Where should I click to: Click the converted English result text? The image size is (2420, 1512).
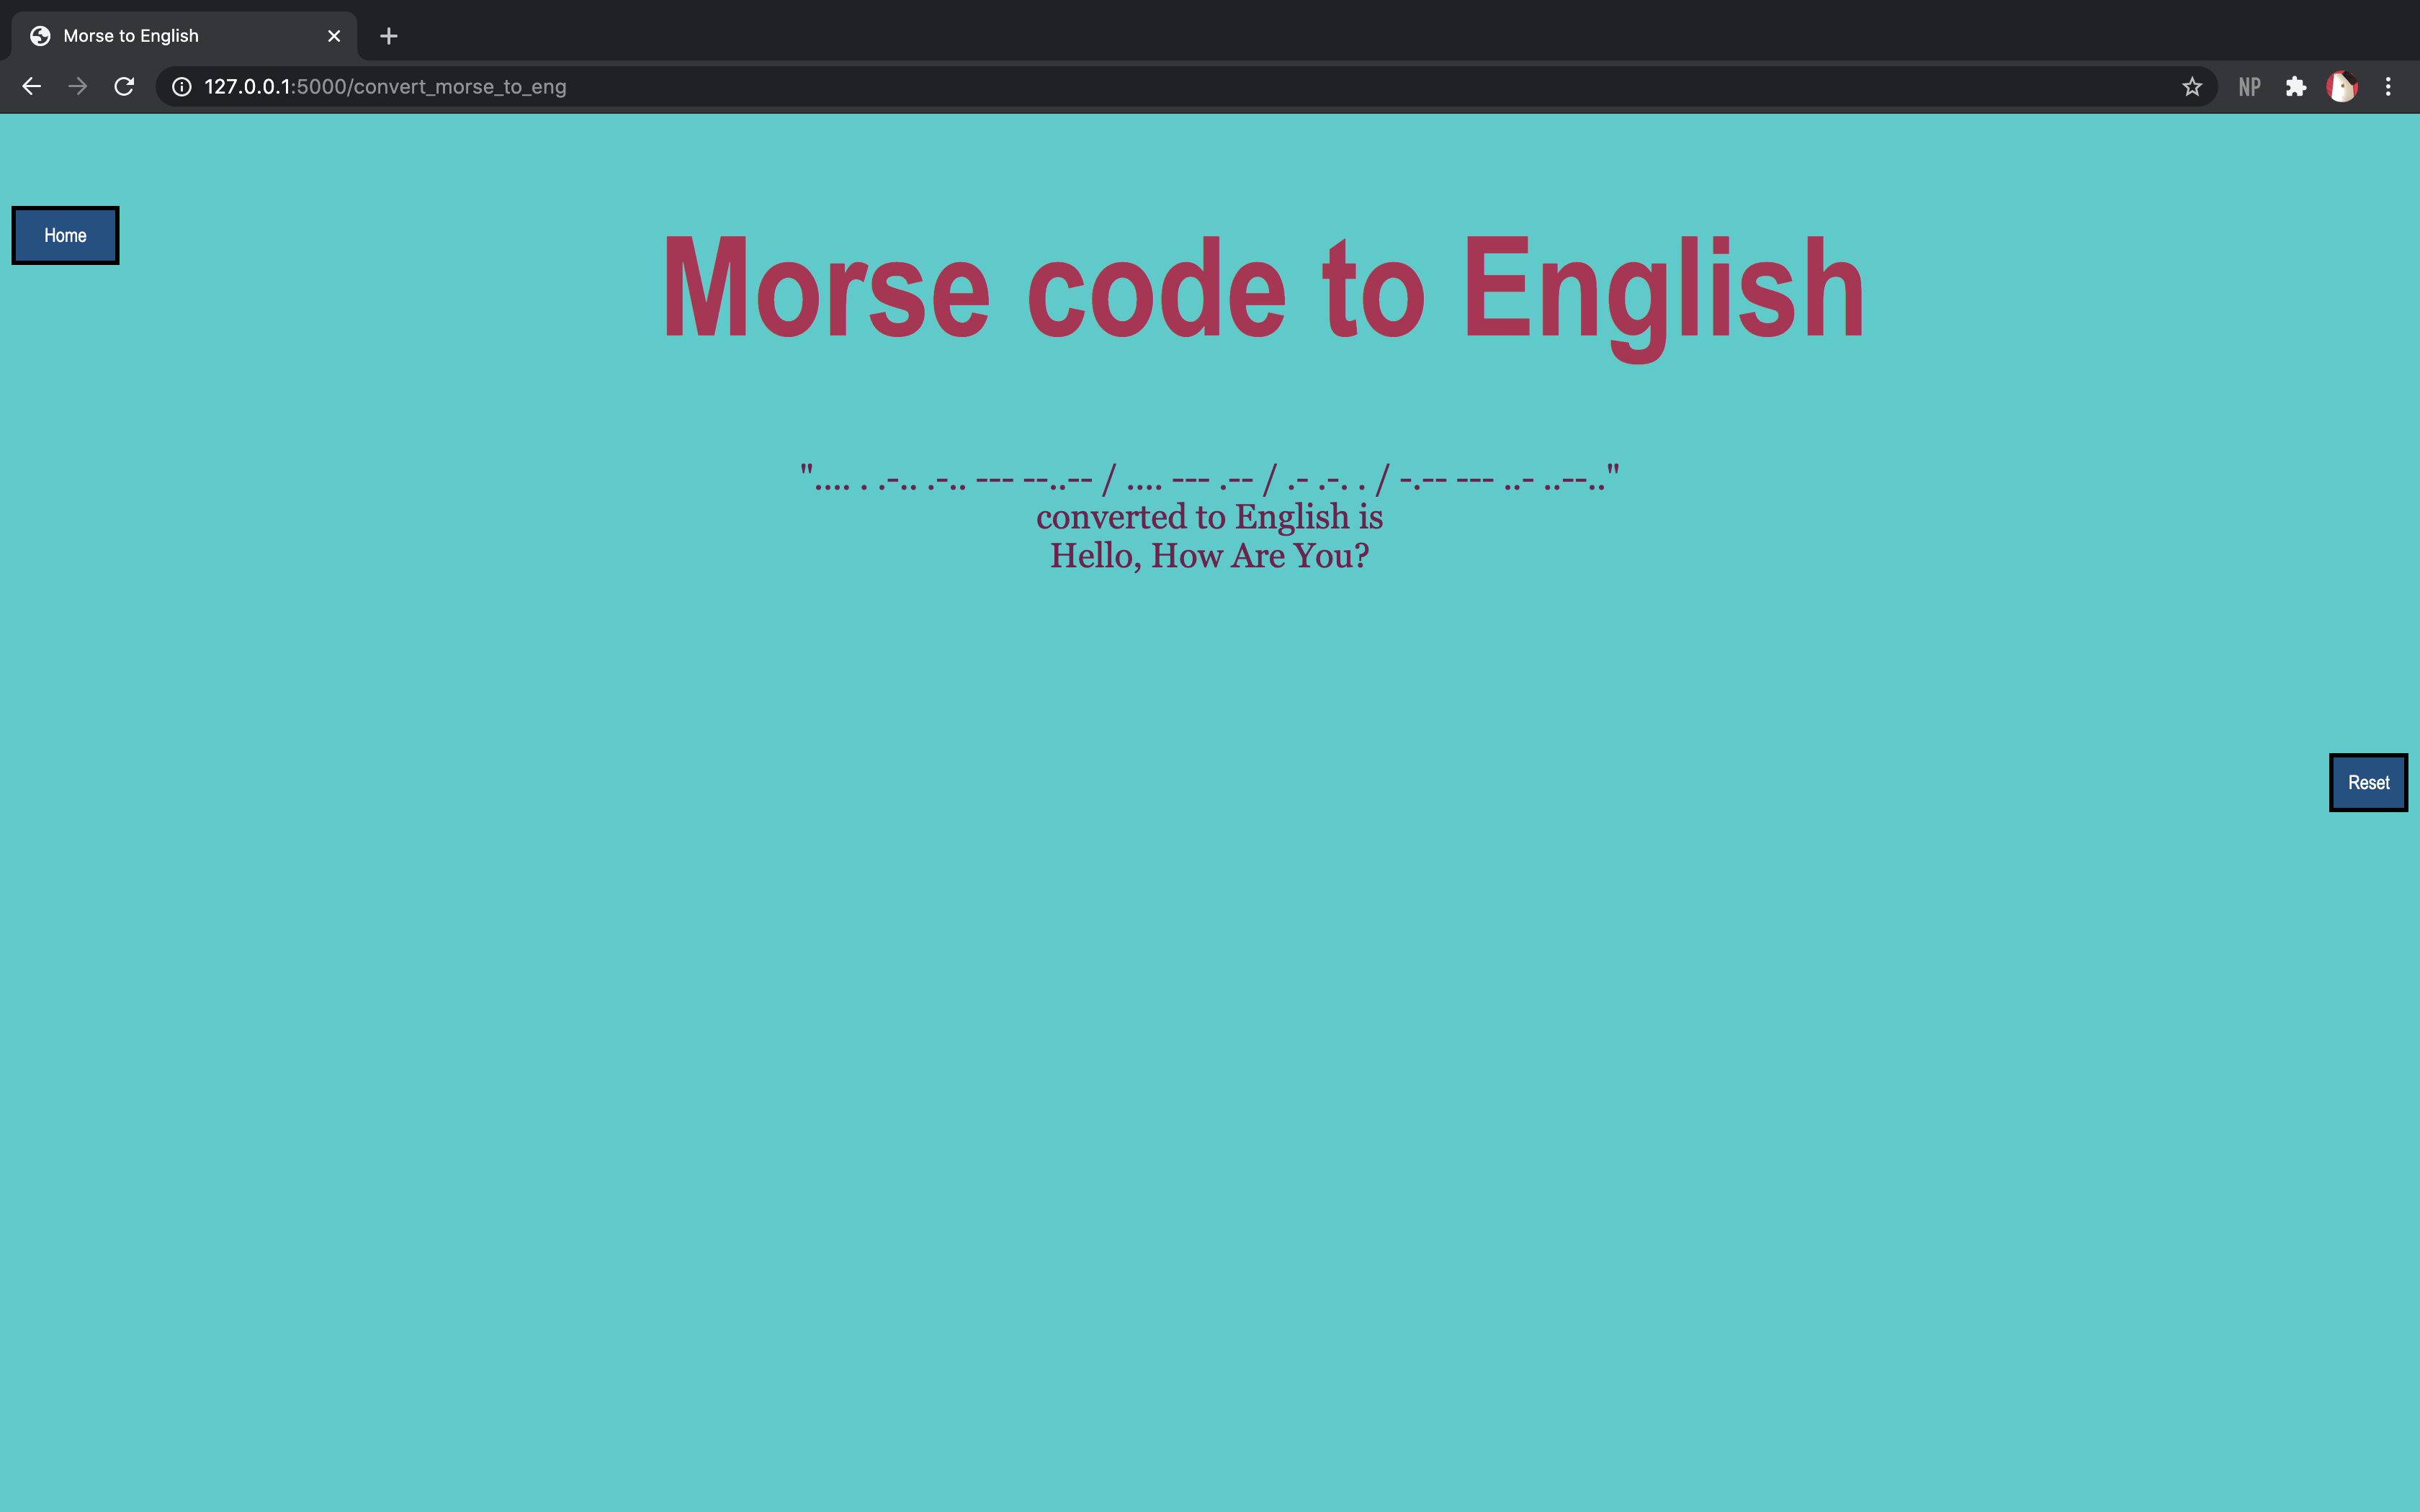click(x=1209, y=555)
